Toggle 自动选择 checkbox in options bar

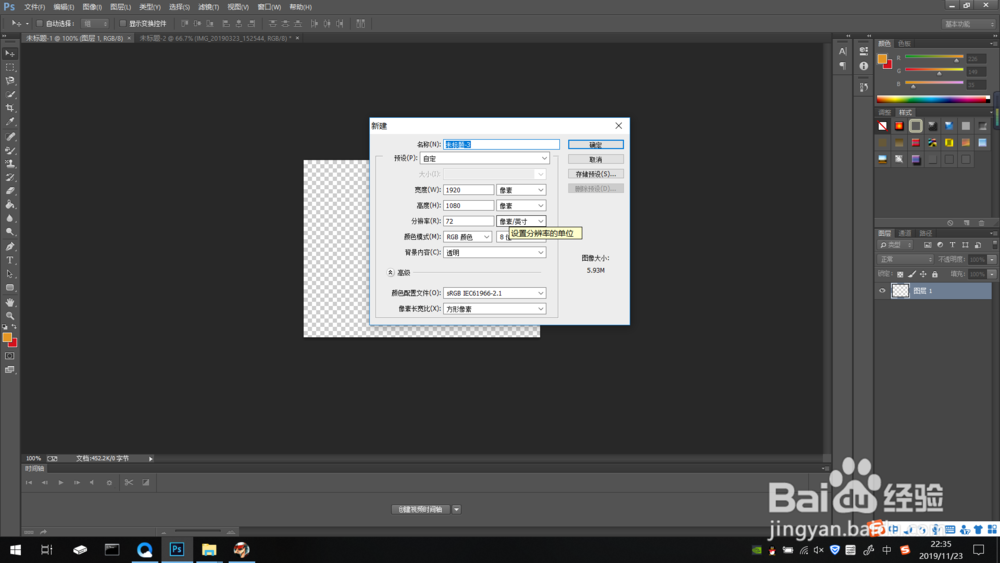click(39, 24)
